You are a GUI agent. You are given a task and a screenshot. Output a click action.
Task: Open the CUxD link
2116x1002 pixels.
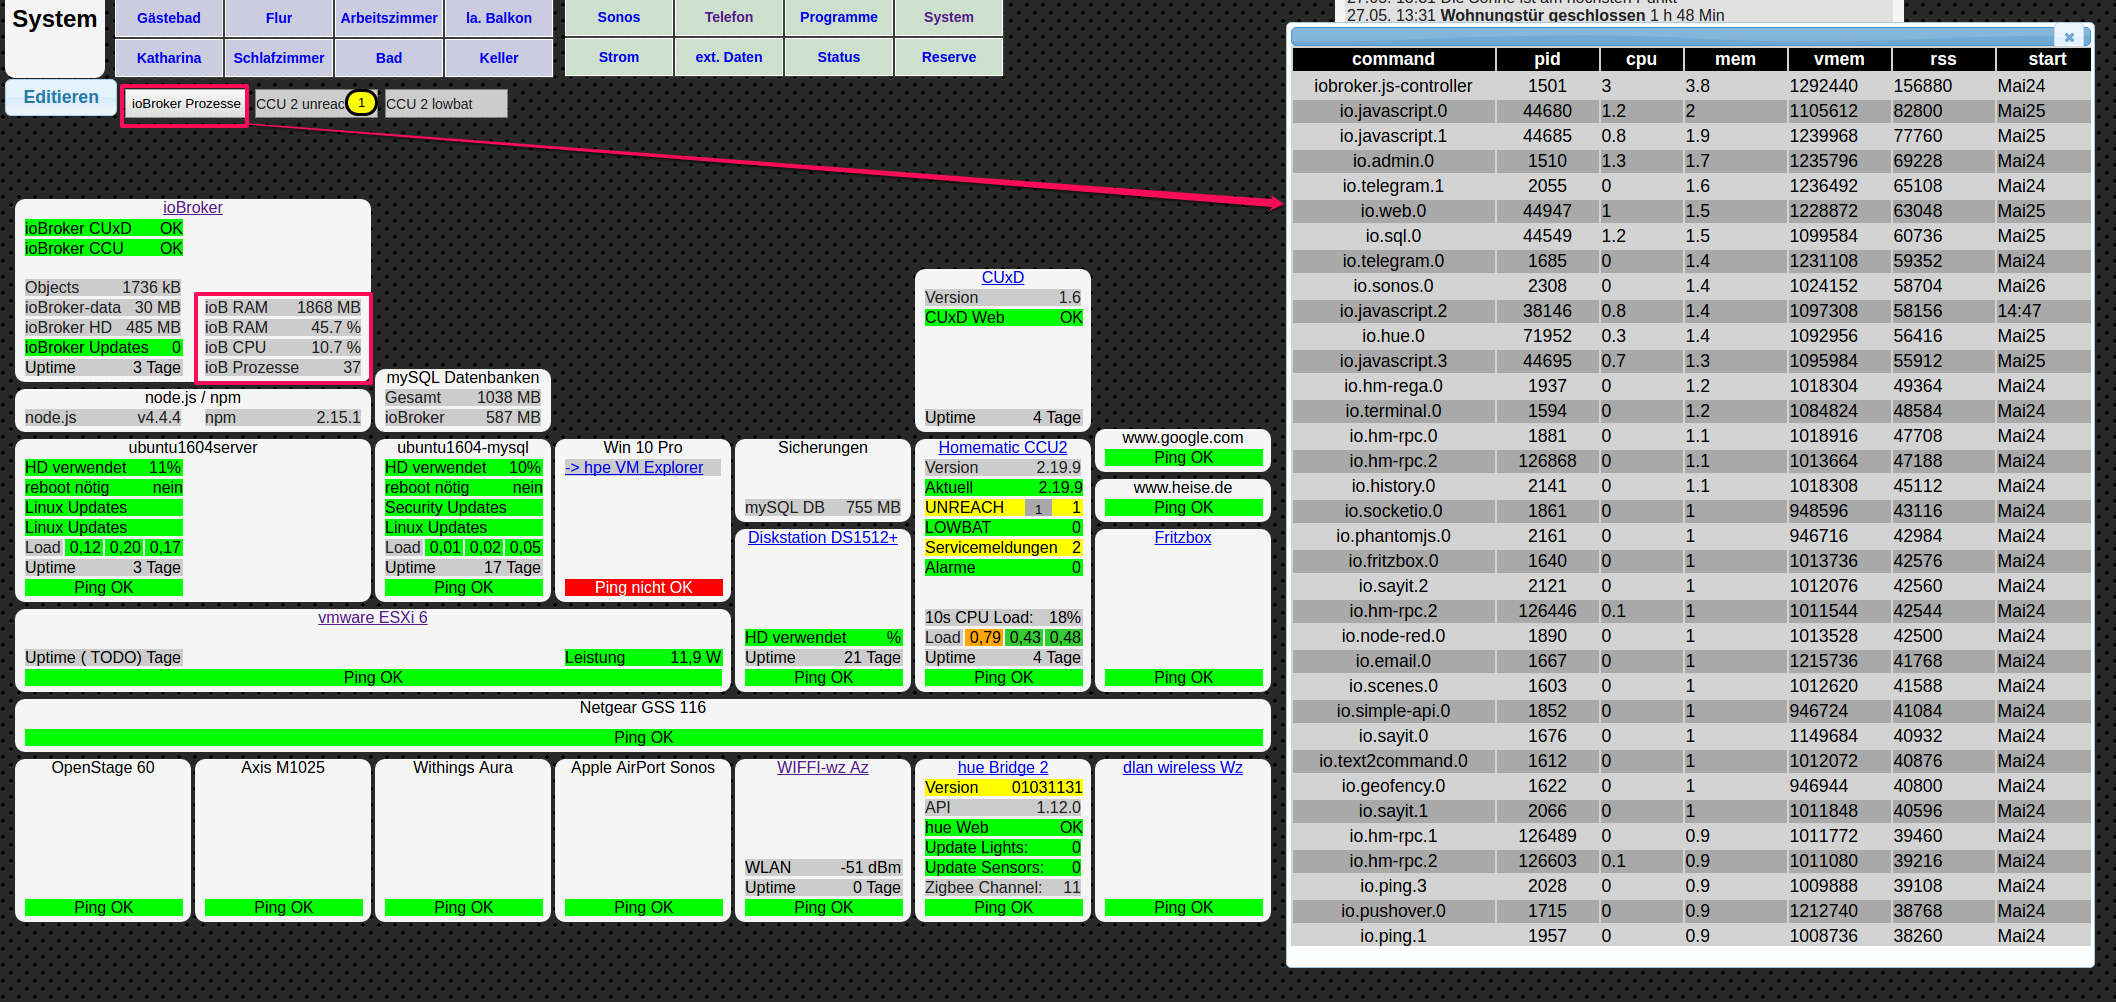(1003, 278)
